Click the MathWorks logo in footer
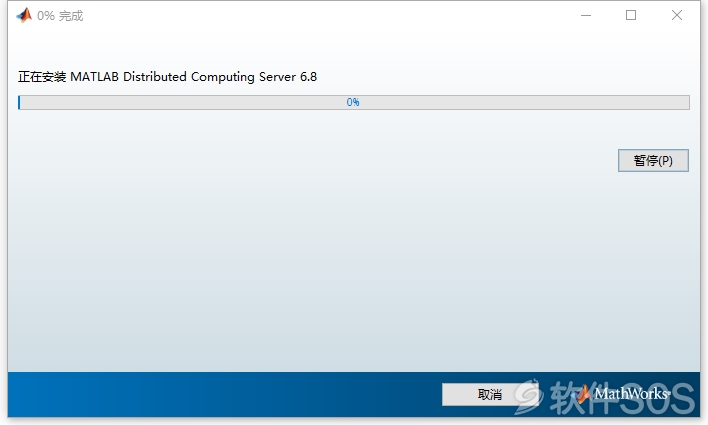708x425 pixels. tap(623, 394)
